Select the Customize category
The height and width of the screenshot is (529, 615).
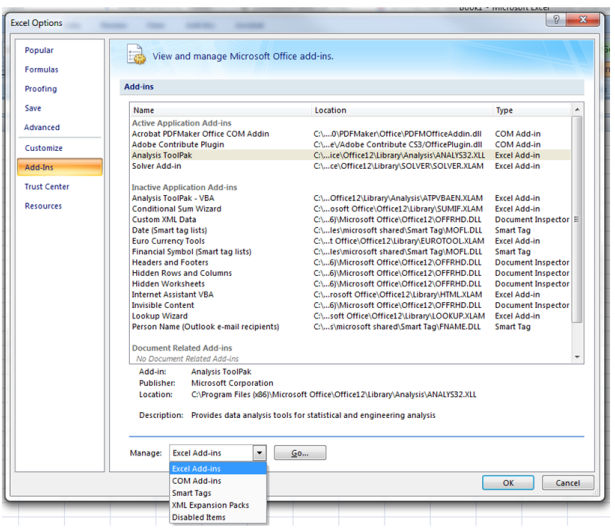coord(43,148)
